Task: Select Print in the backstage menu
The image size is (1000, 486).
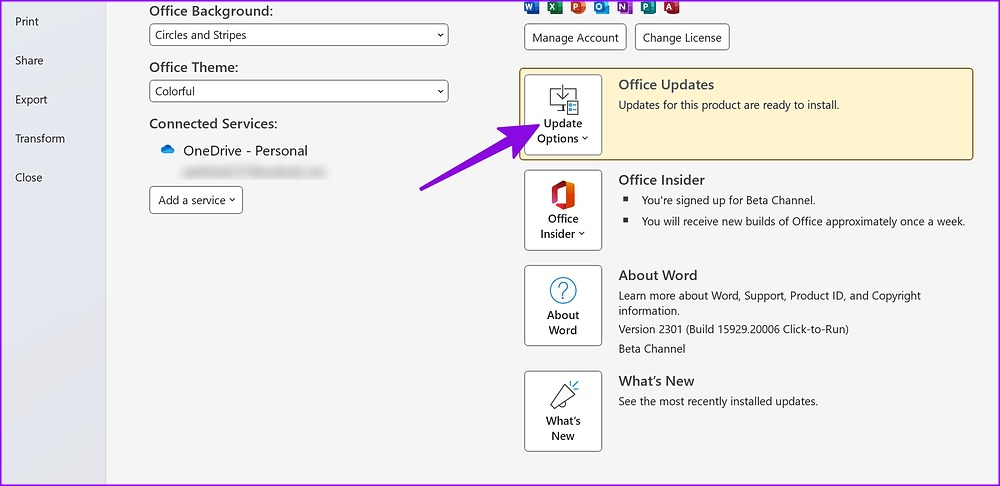Action: point(27,22)
